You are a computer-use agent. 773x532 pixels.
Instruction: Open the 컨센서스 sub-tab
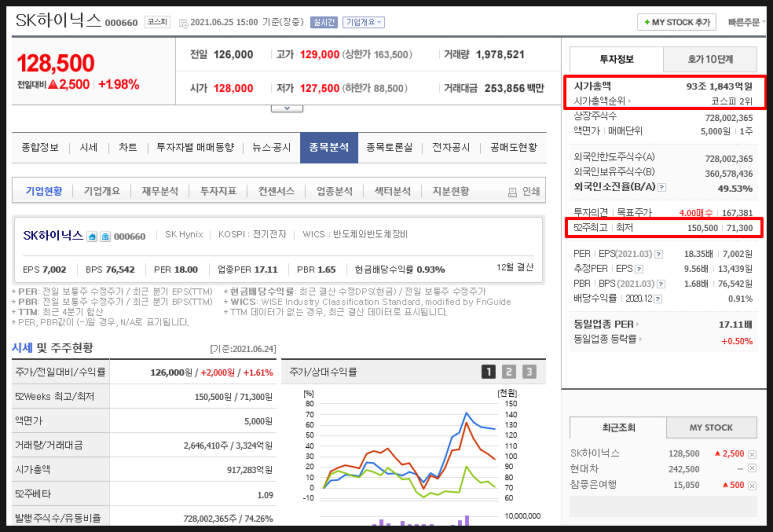click(x=277, y=191)
